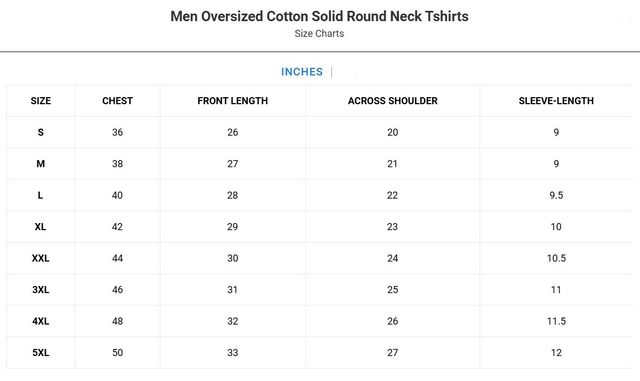Click the Size Charts subtitle
640x381 pixels.
pyautogui.click(x=319, y=33)
